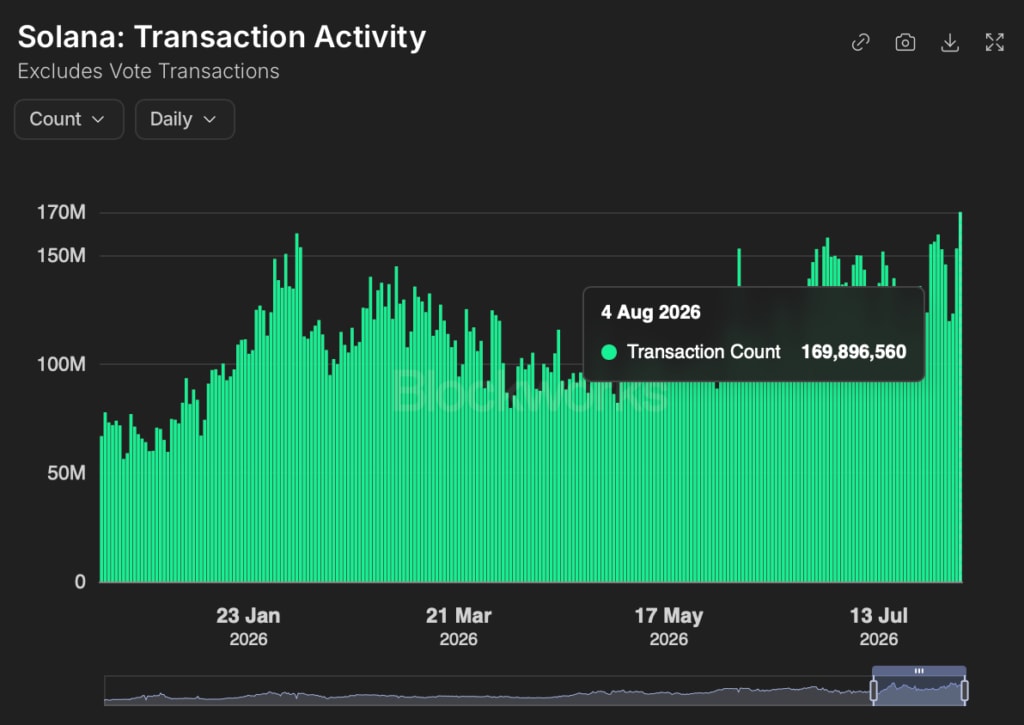Expand the chevron next to Daily

point(210,119)
